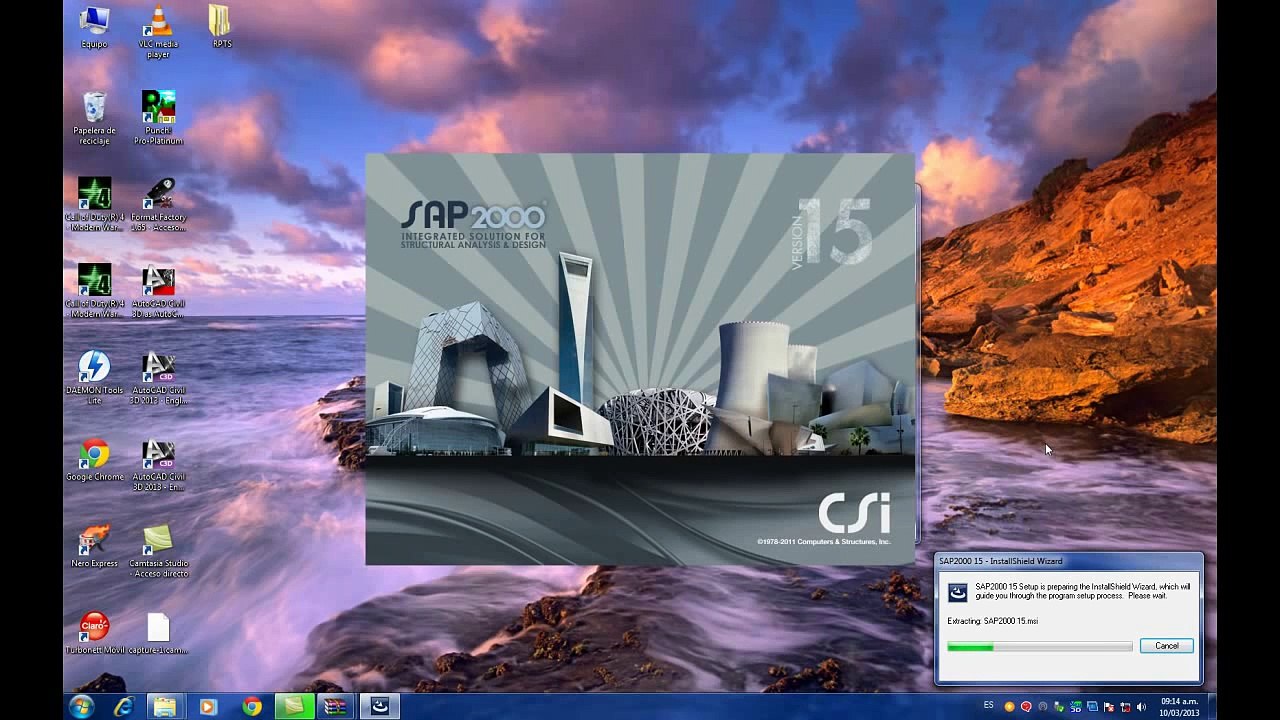
Task: Select the Equipo desktop icon
Action: (x=94, y=27)
